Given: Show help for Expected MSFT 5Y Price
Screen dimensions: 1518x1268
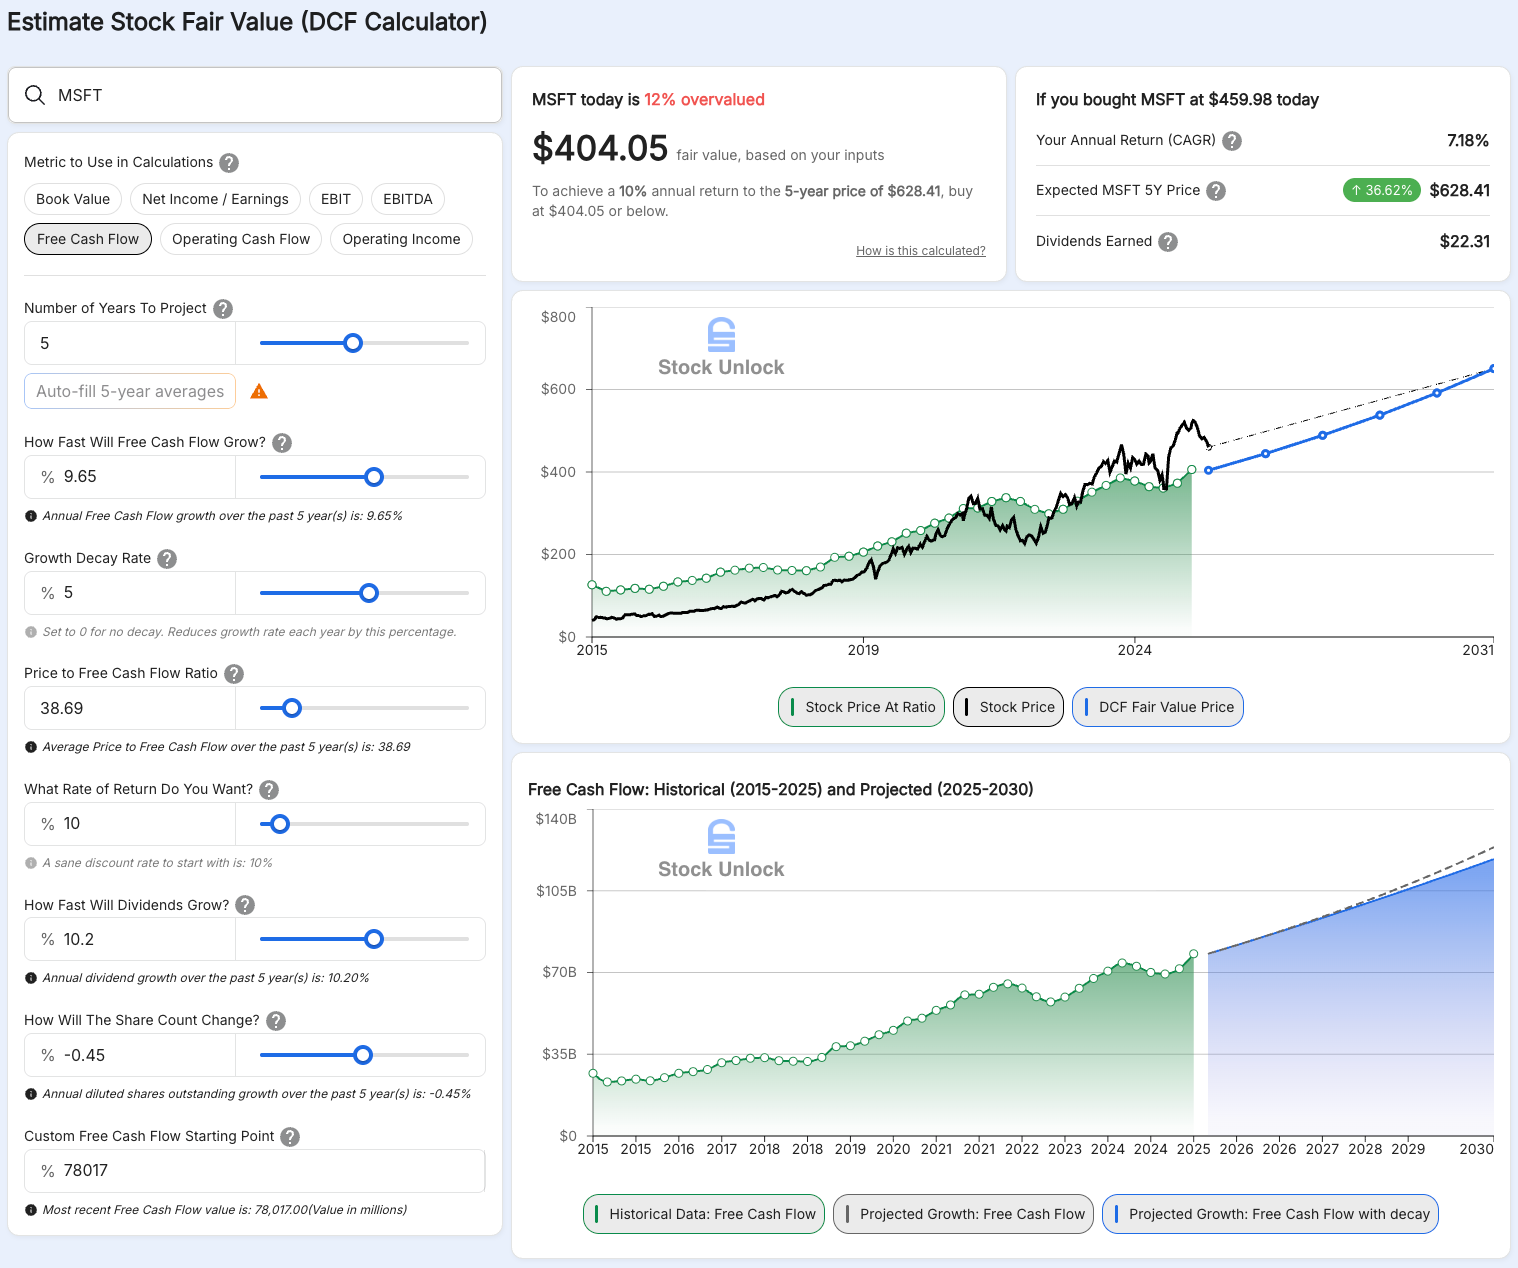Looking at the screenshot, I should (x=1216, y=191).
